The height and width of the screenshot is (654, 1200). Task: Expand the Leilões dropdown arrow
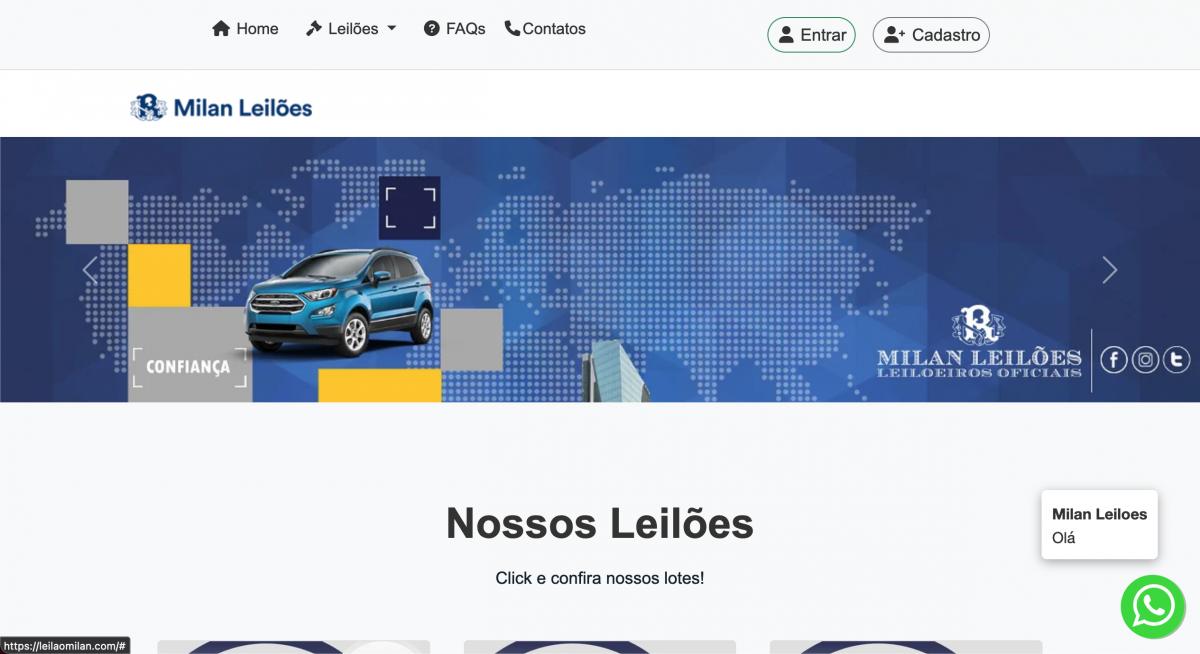click(x=392, y=29)
